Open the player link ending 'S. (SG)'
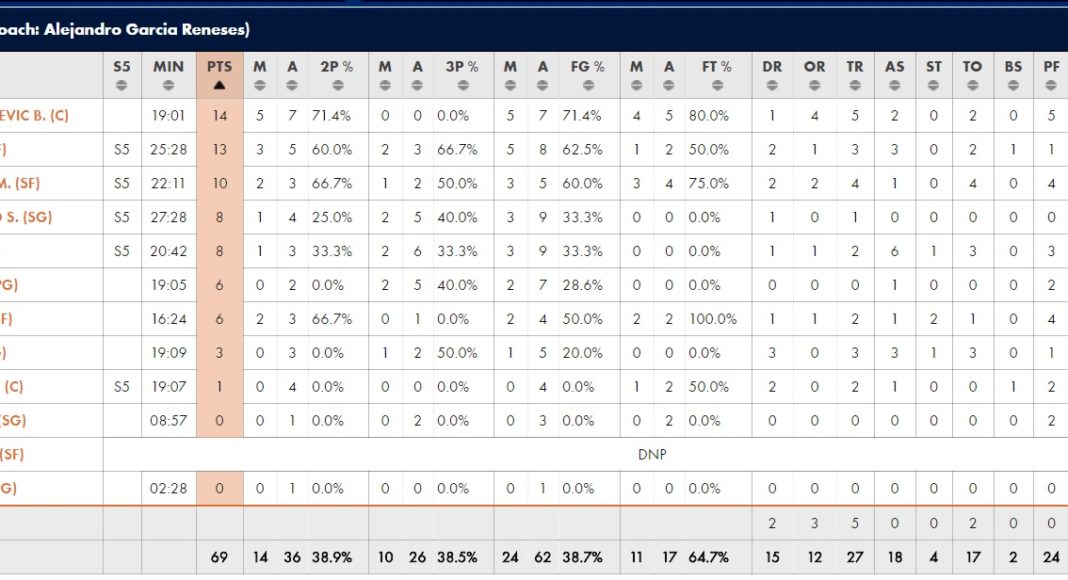Screen dimensions: 1068x580 tap(20, 217)
